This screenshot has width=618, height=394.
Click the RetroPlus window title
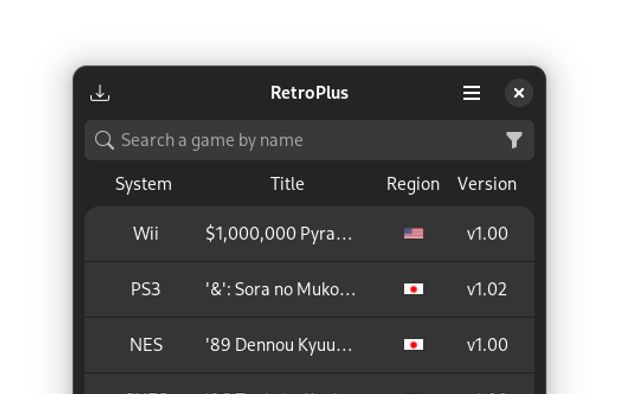tap(309, 93)
